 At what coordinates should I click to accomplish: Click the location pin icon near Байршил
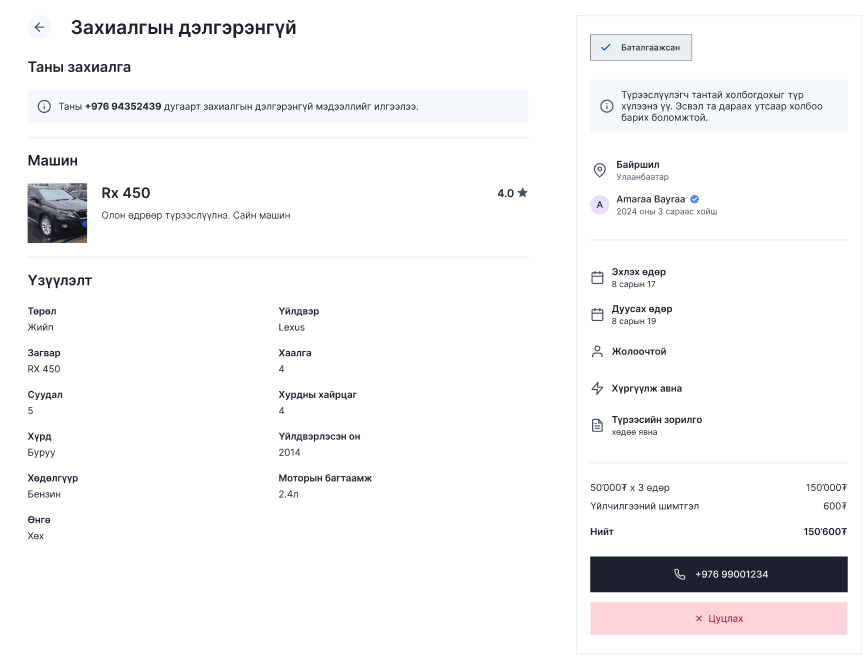point(600,170)
